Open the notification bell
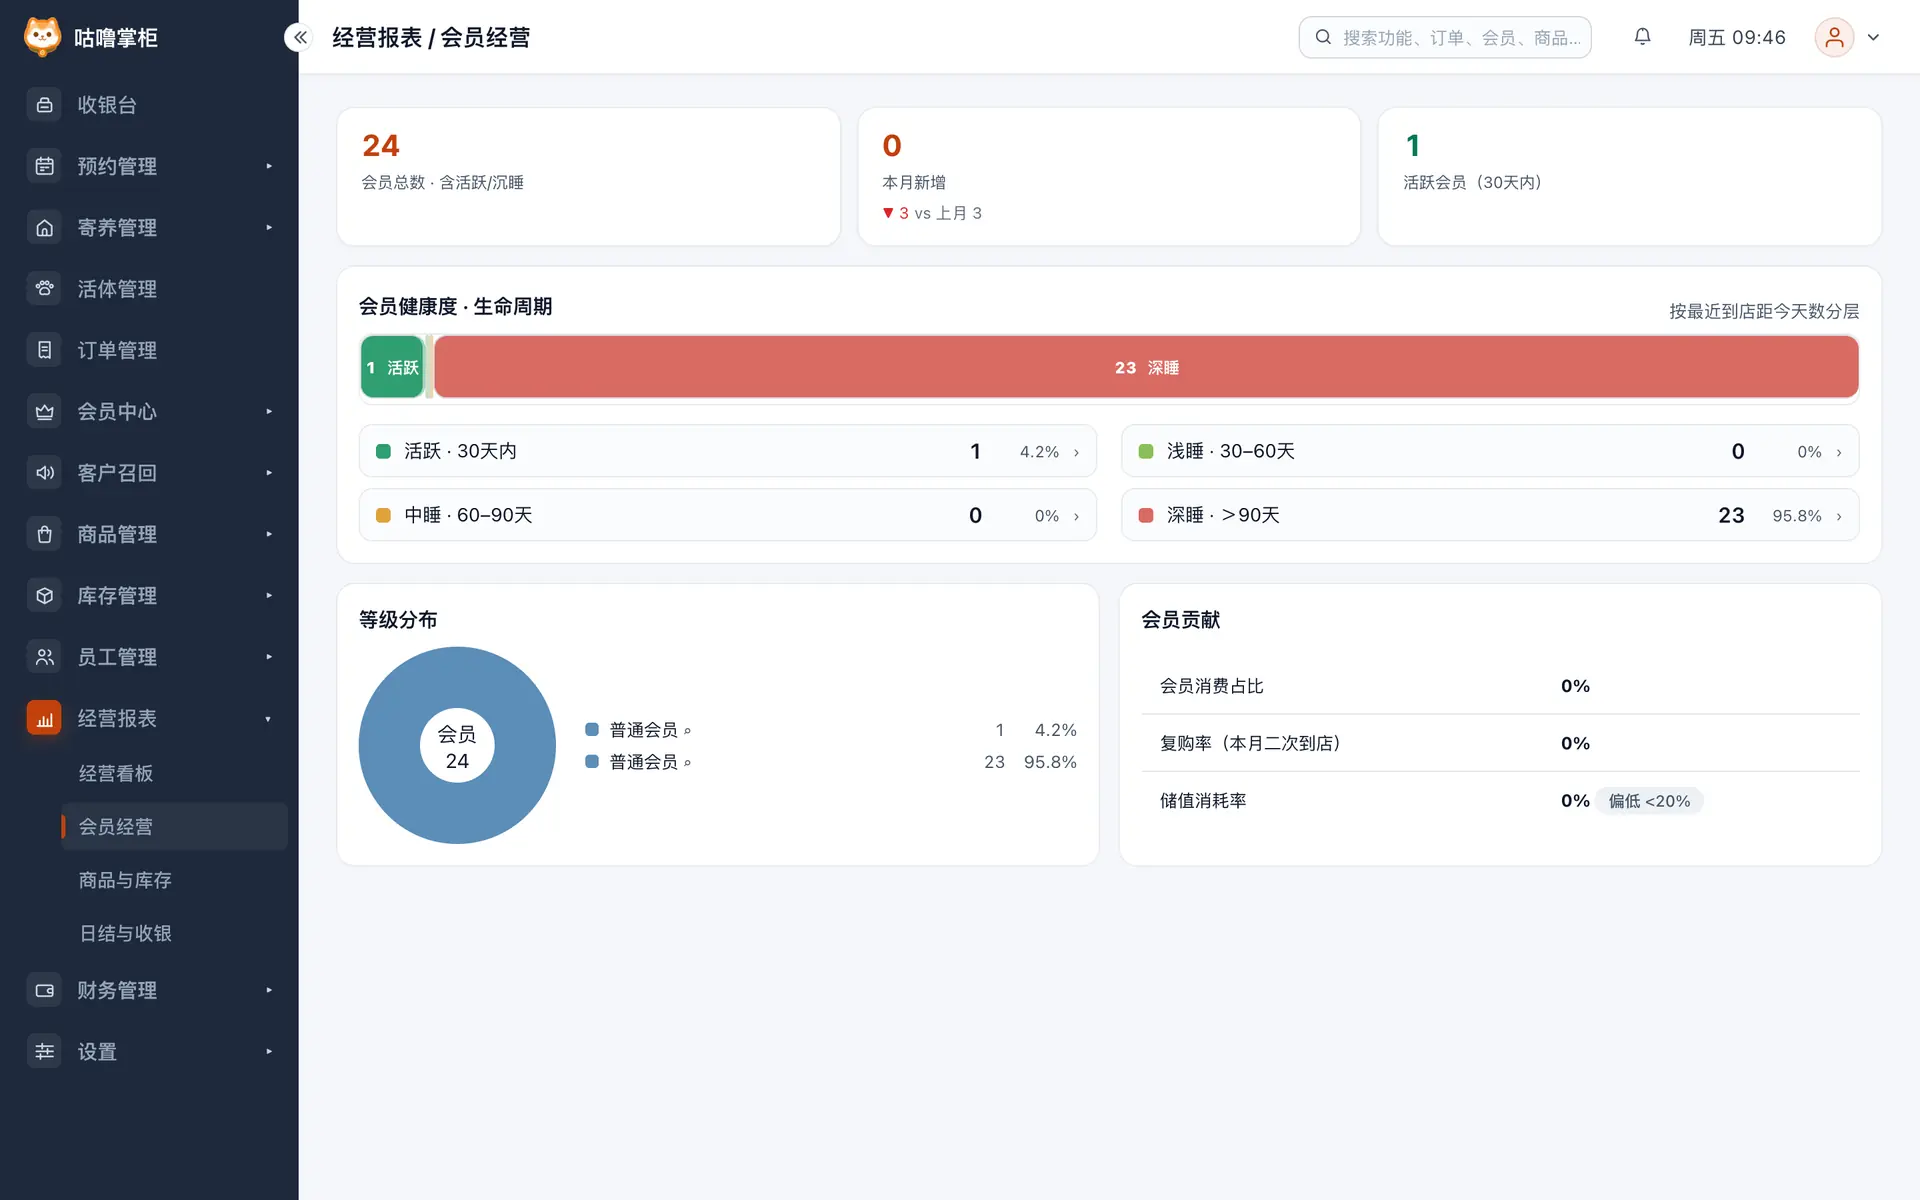Viewport: 1920px width, 1200px height. click(x=1642, y=37)
